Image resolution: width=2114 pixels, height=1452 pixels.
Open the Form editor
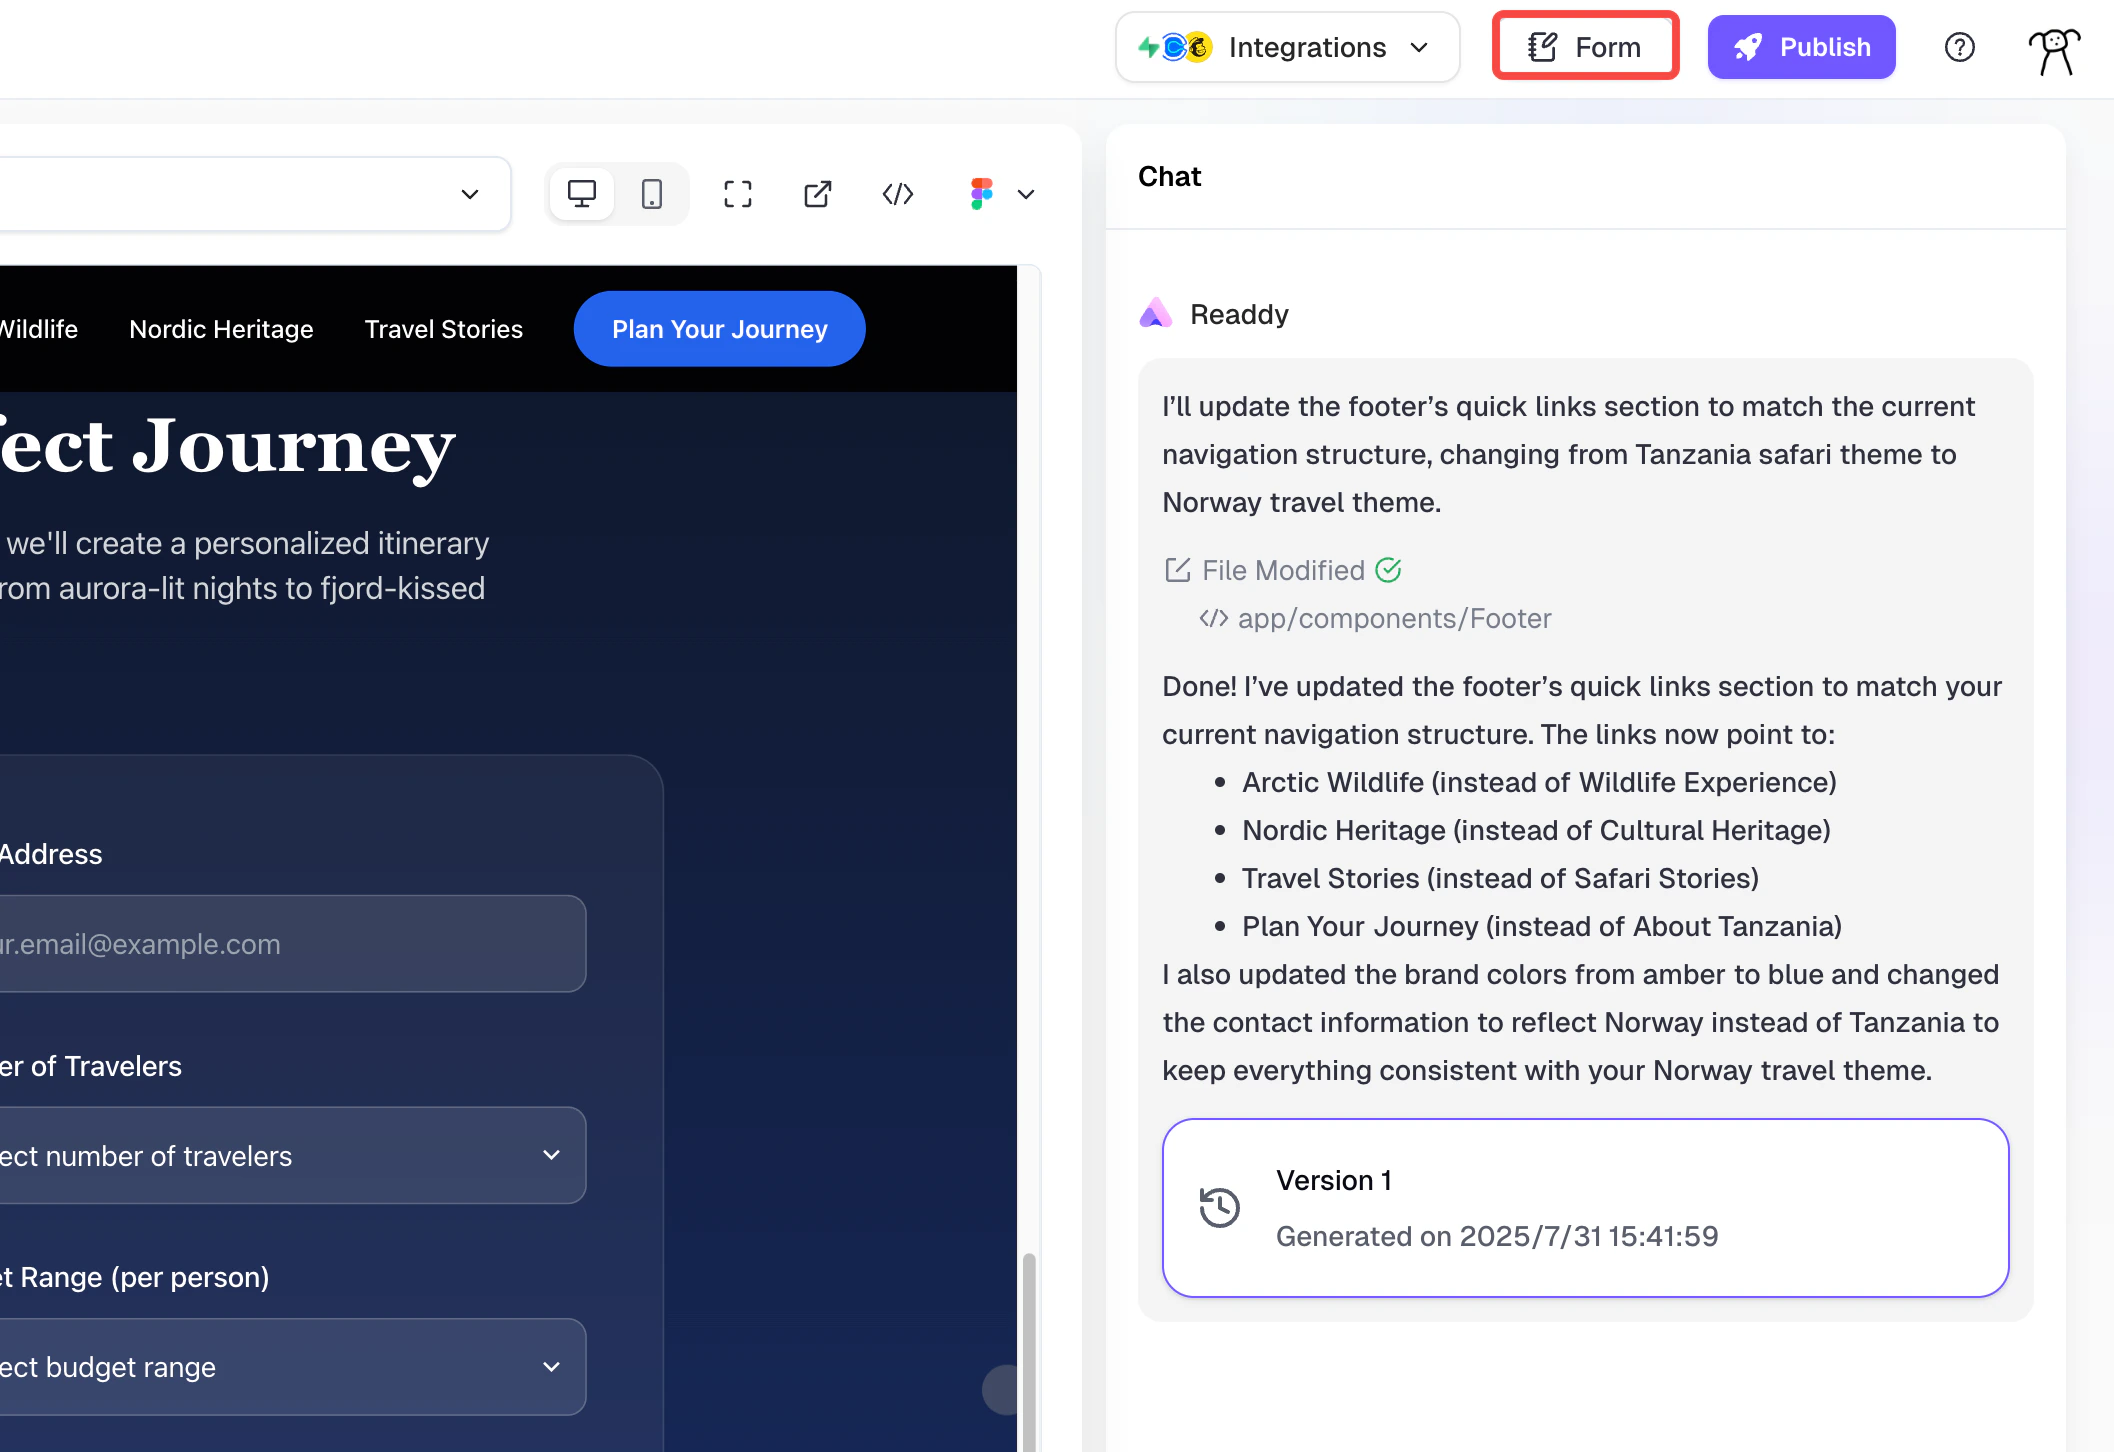[1584, 46]
